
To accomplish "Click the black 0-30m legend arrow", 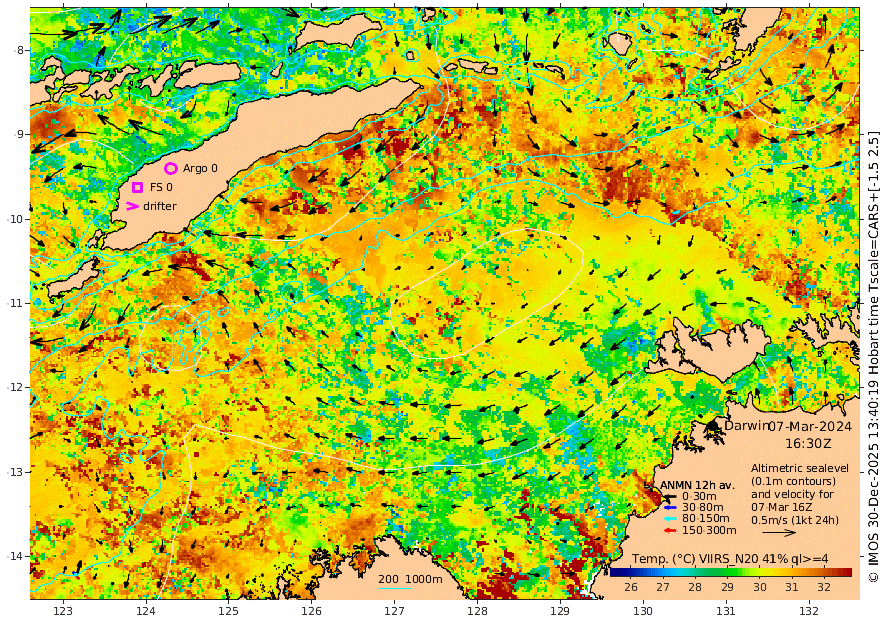I will pos(671,496).
